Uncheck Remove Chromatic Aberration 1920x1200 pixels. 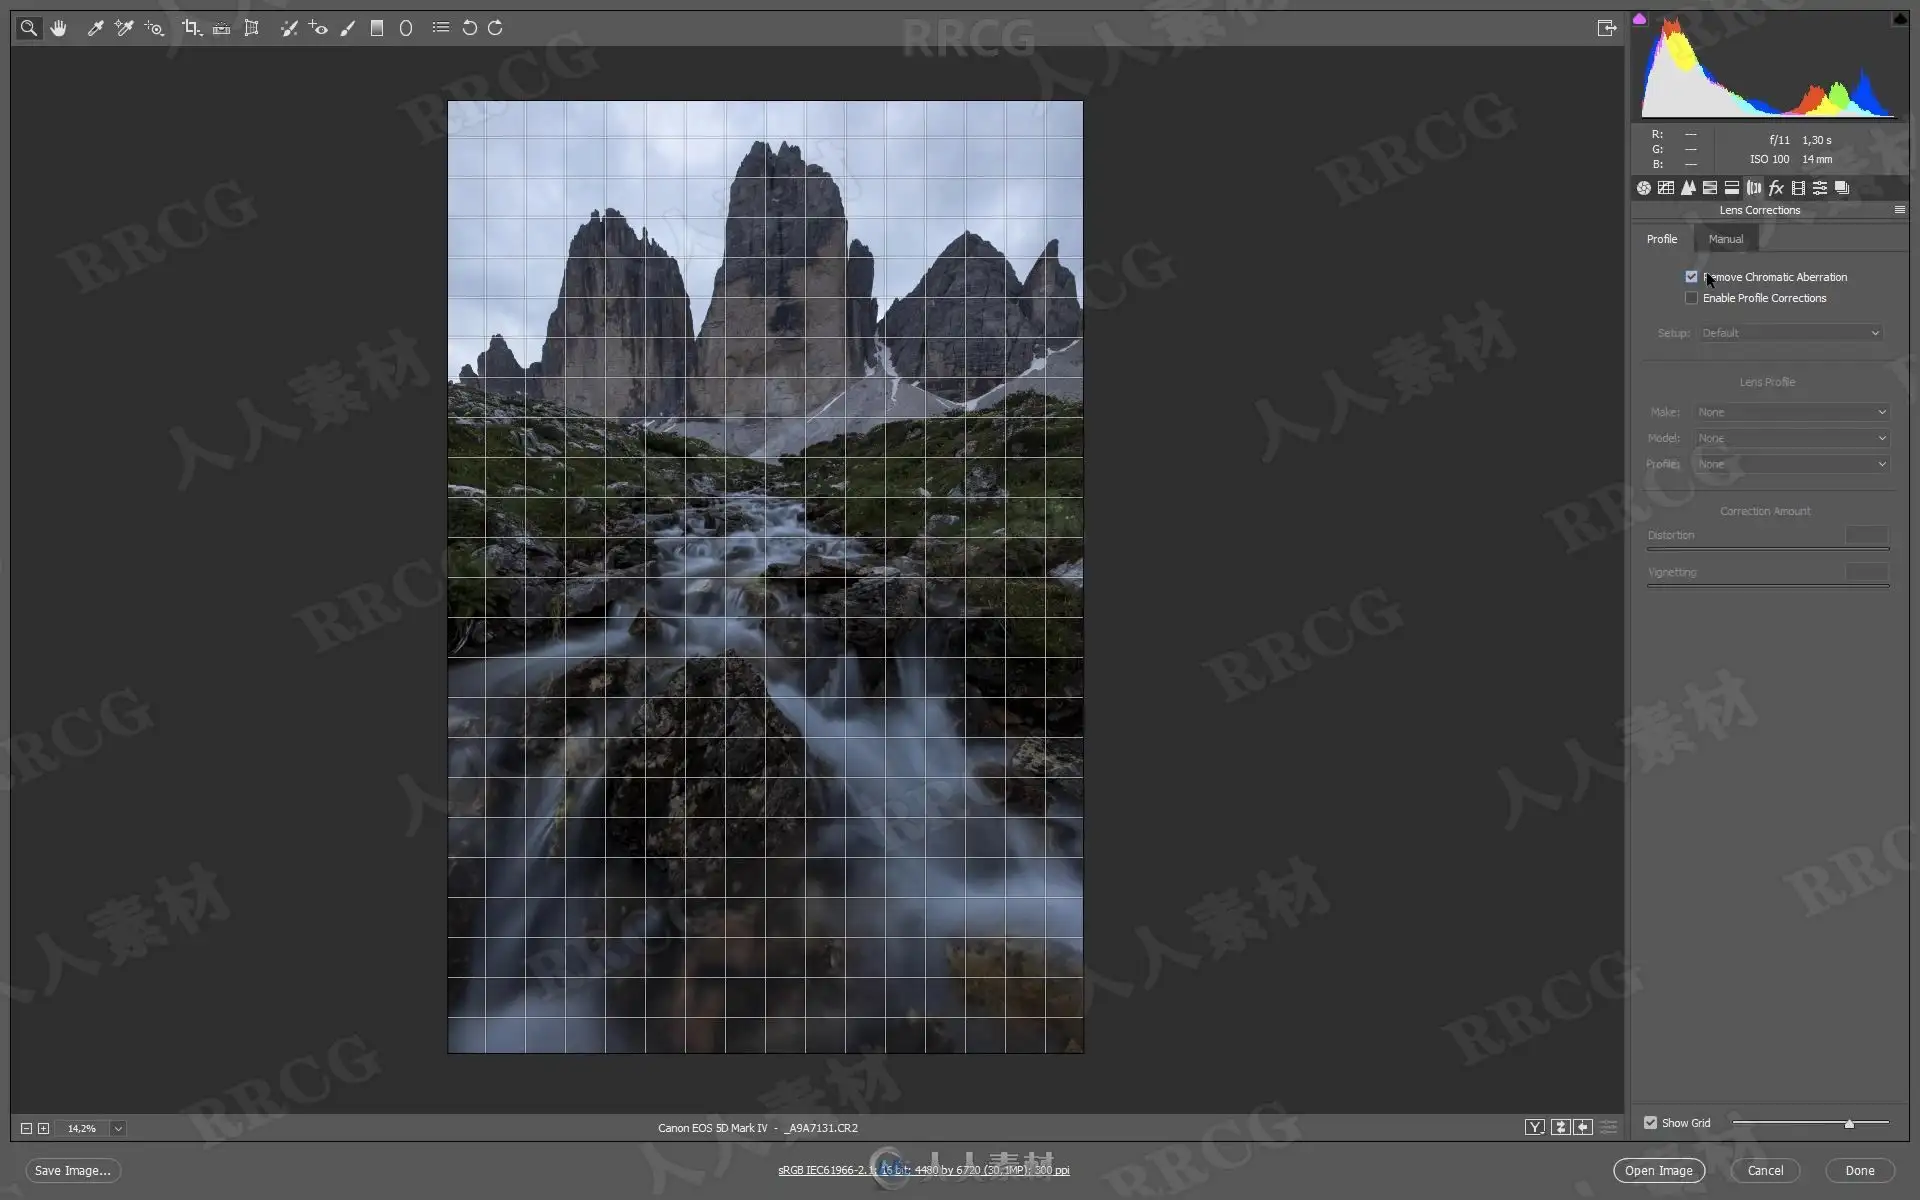coord(1691,277)
